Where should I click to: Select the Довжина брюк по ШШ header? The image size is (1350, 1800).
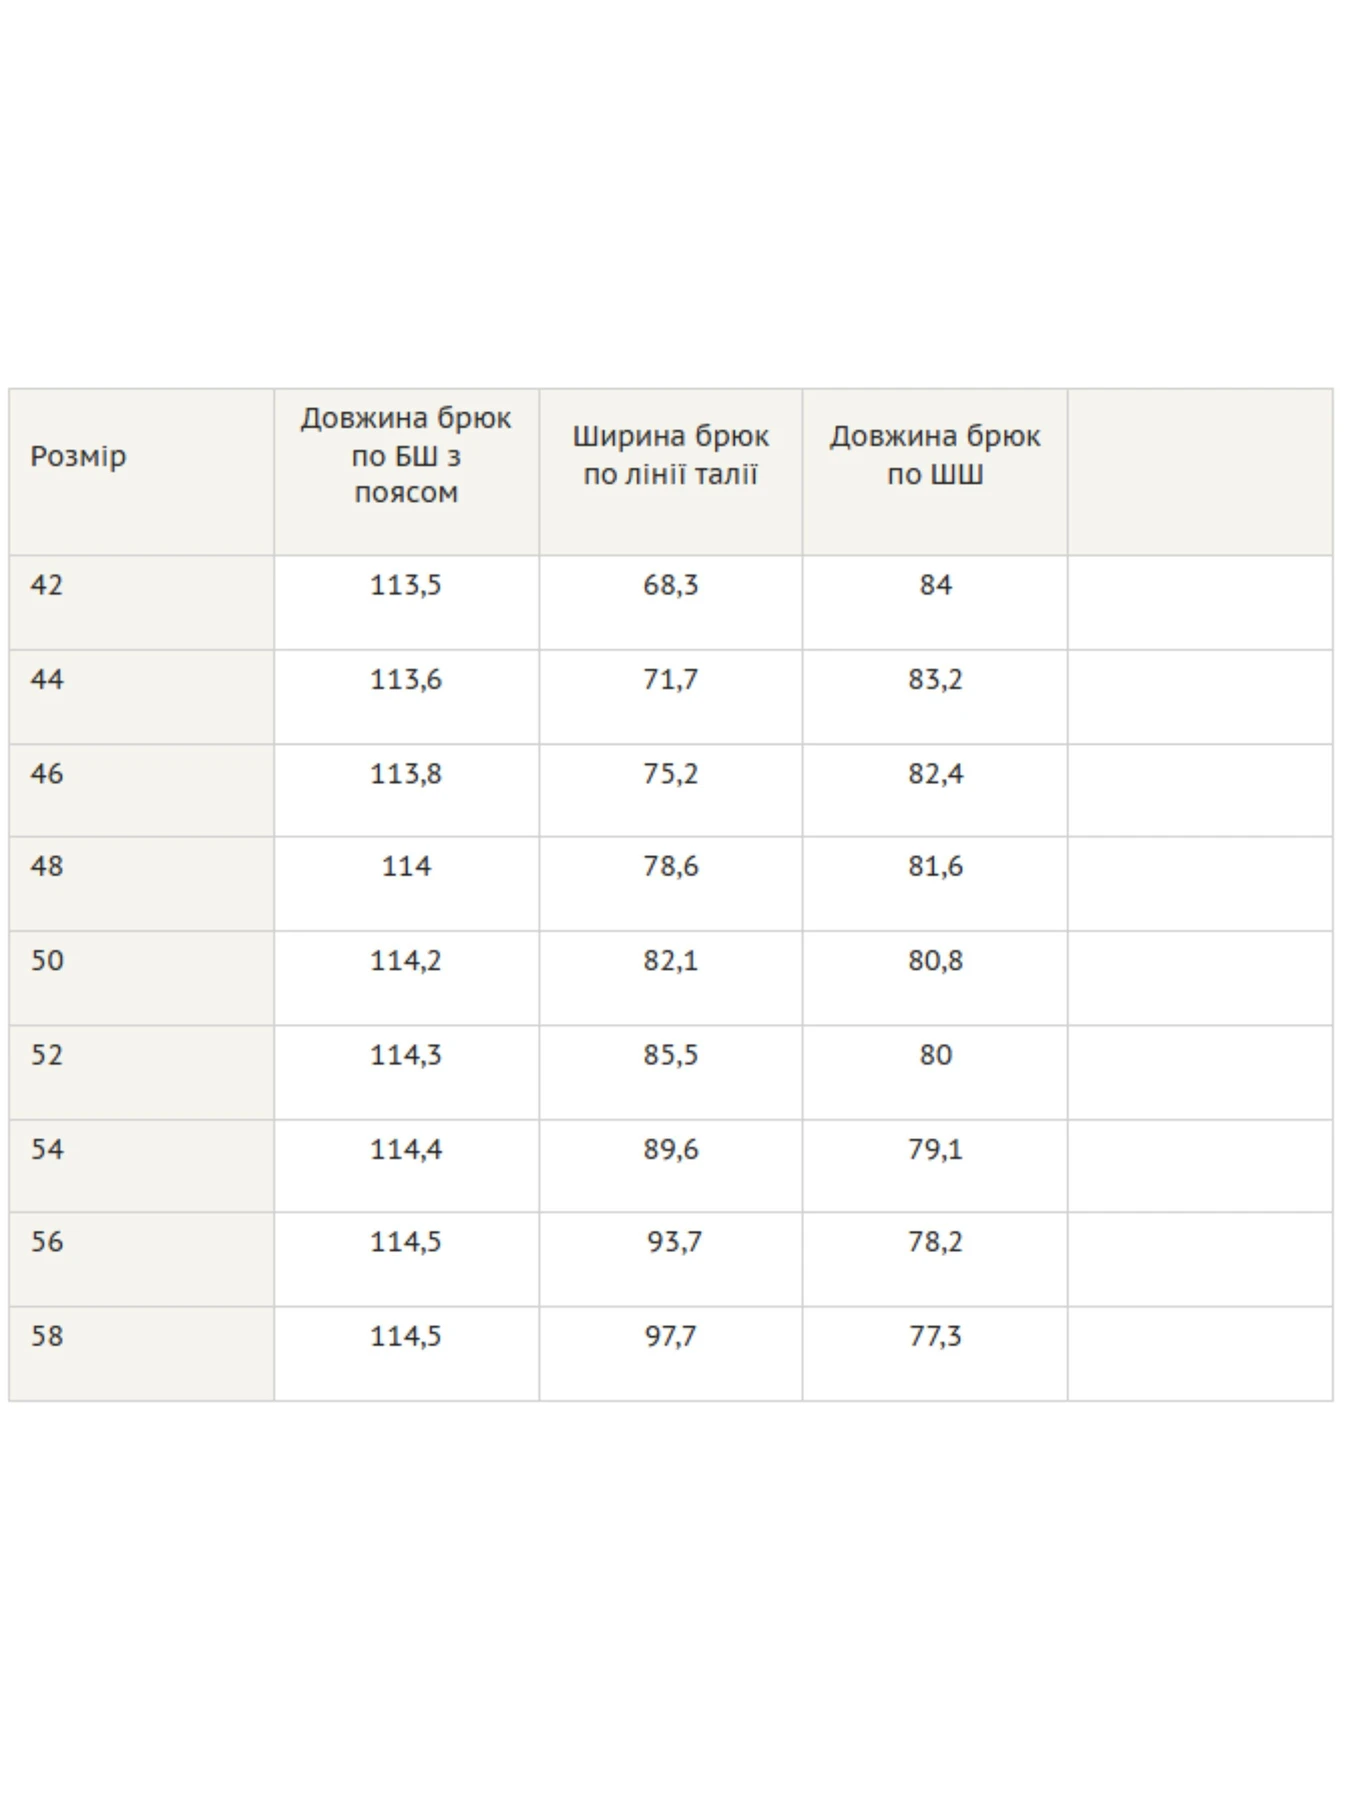click(935, 455)
